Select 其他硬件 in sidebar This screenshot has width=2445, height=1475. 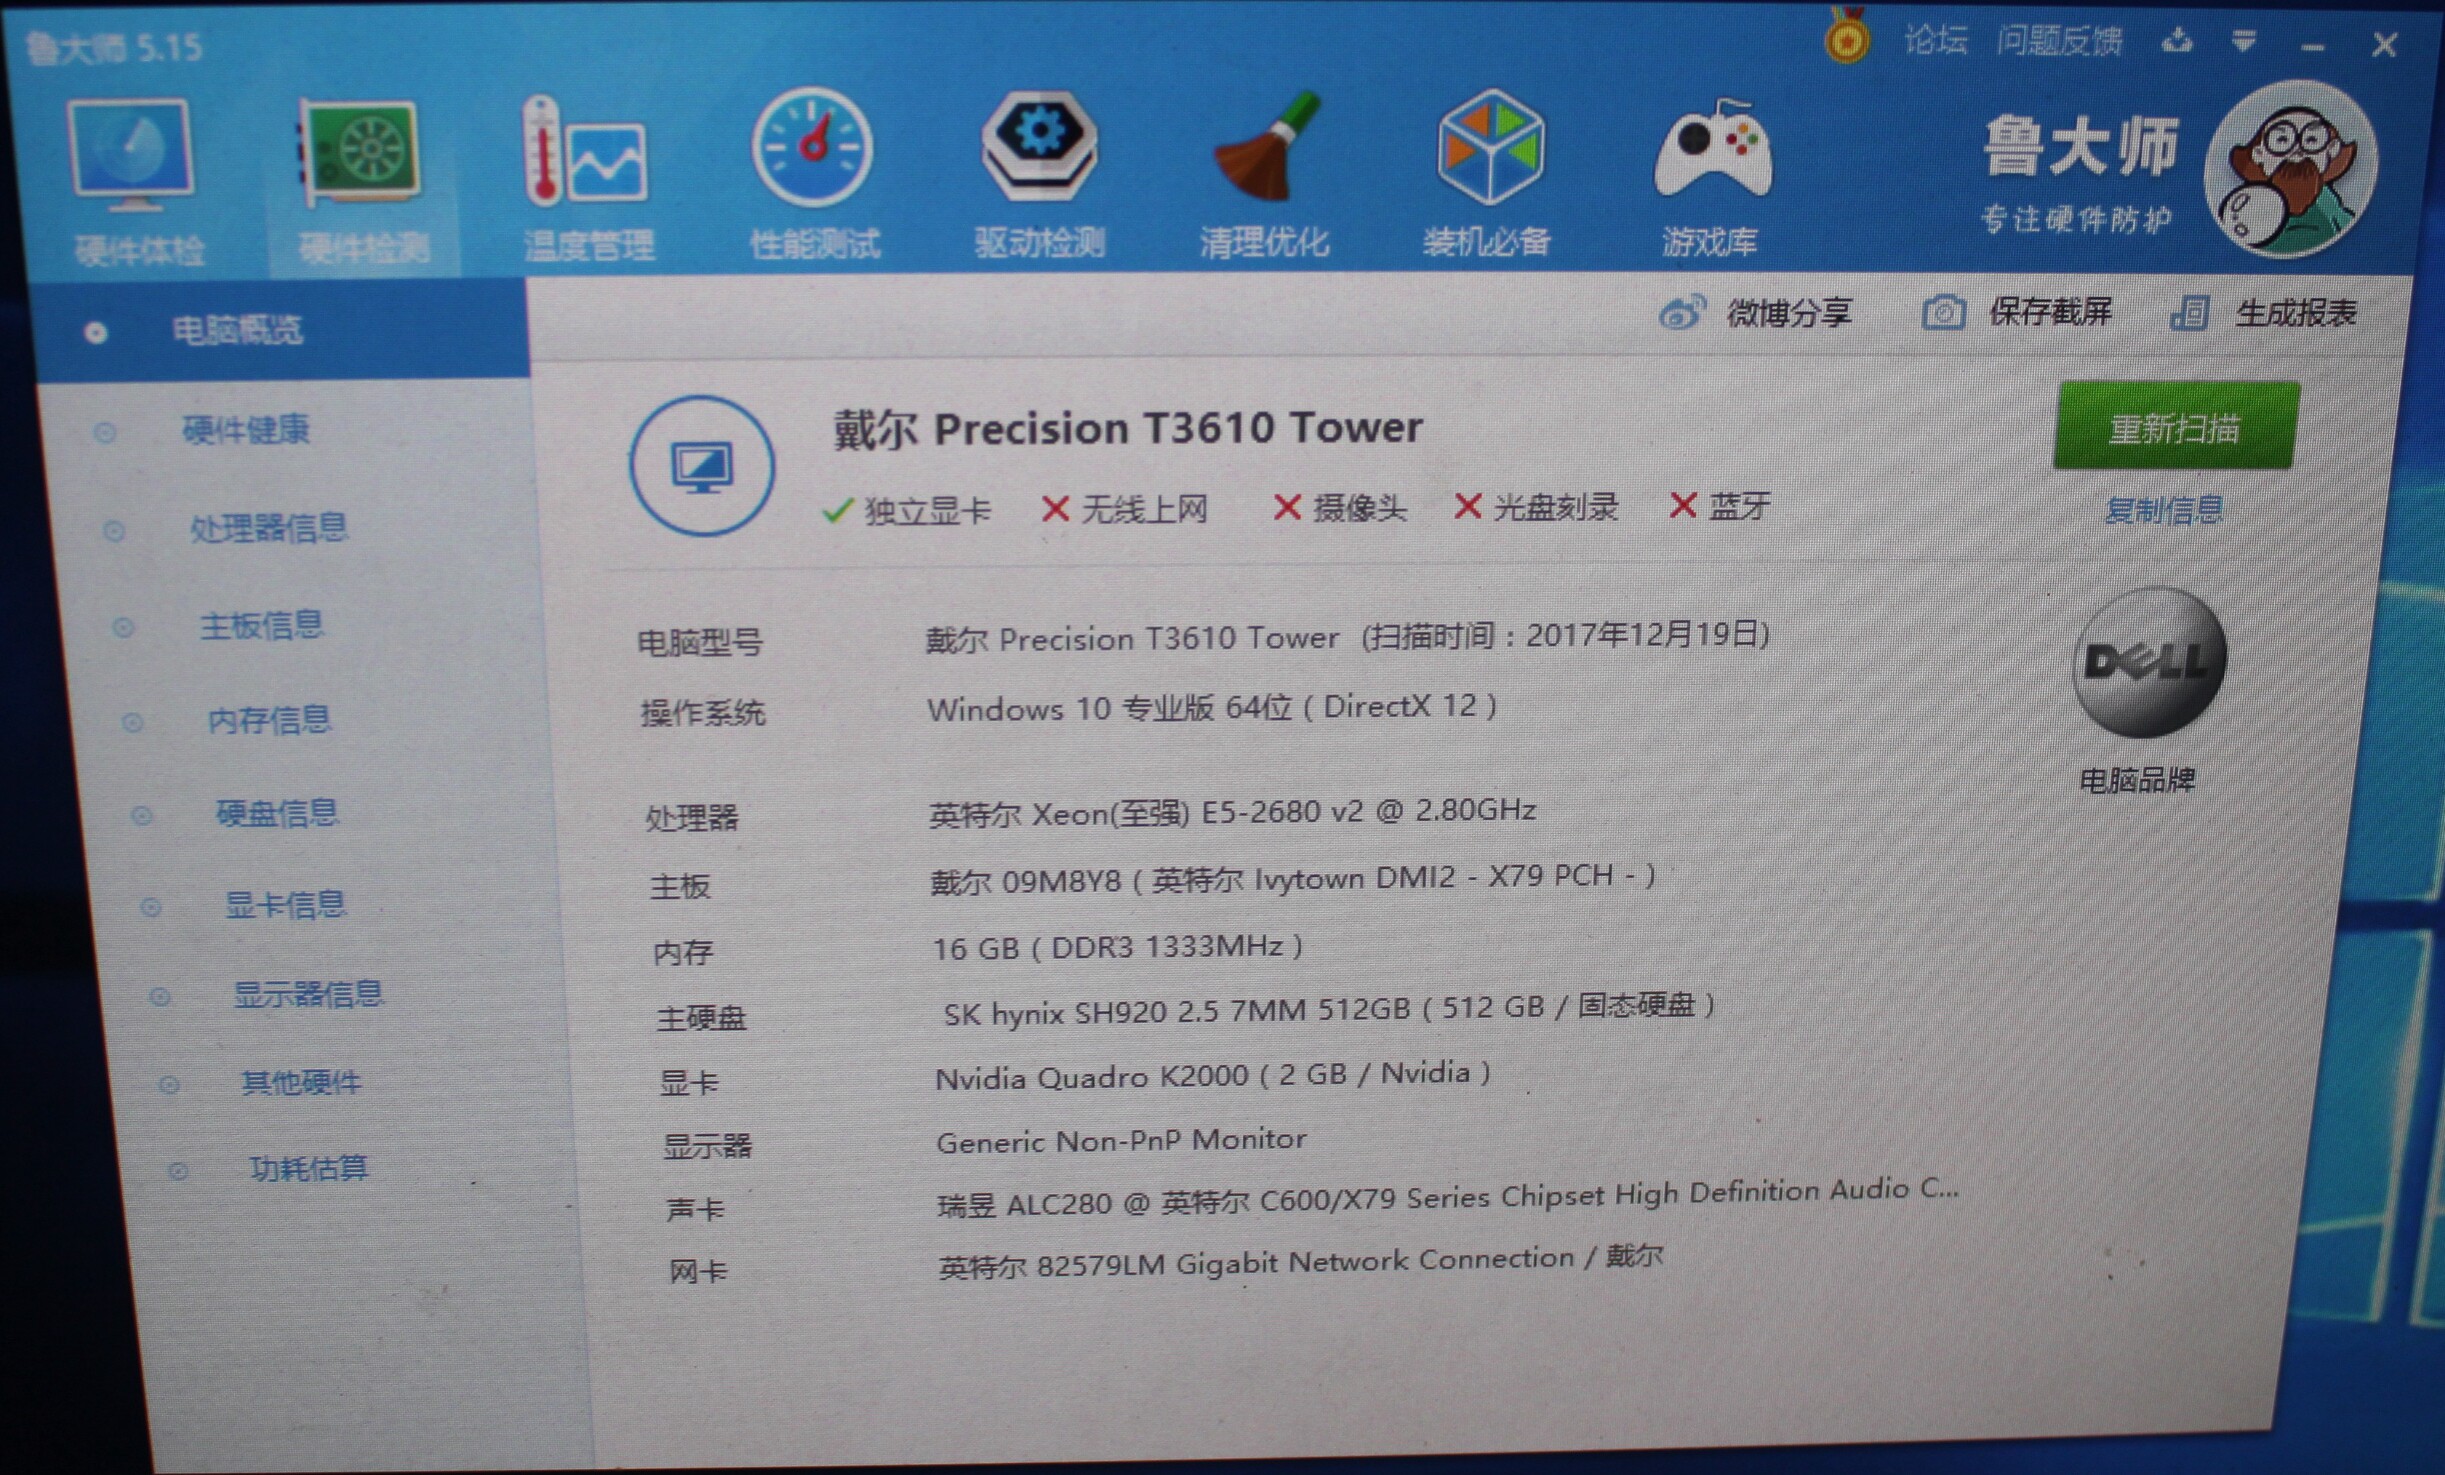pyautogui.click(x=300, y=1082)
